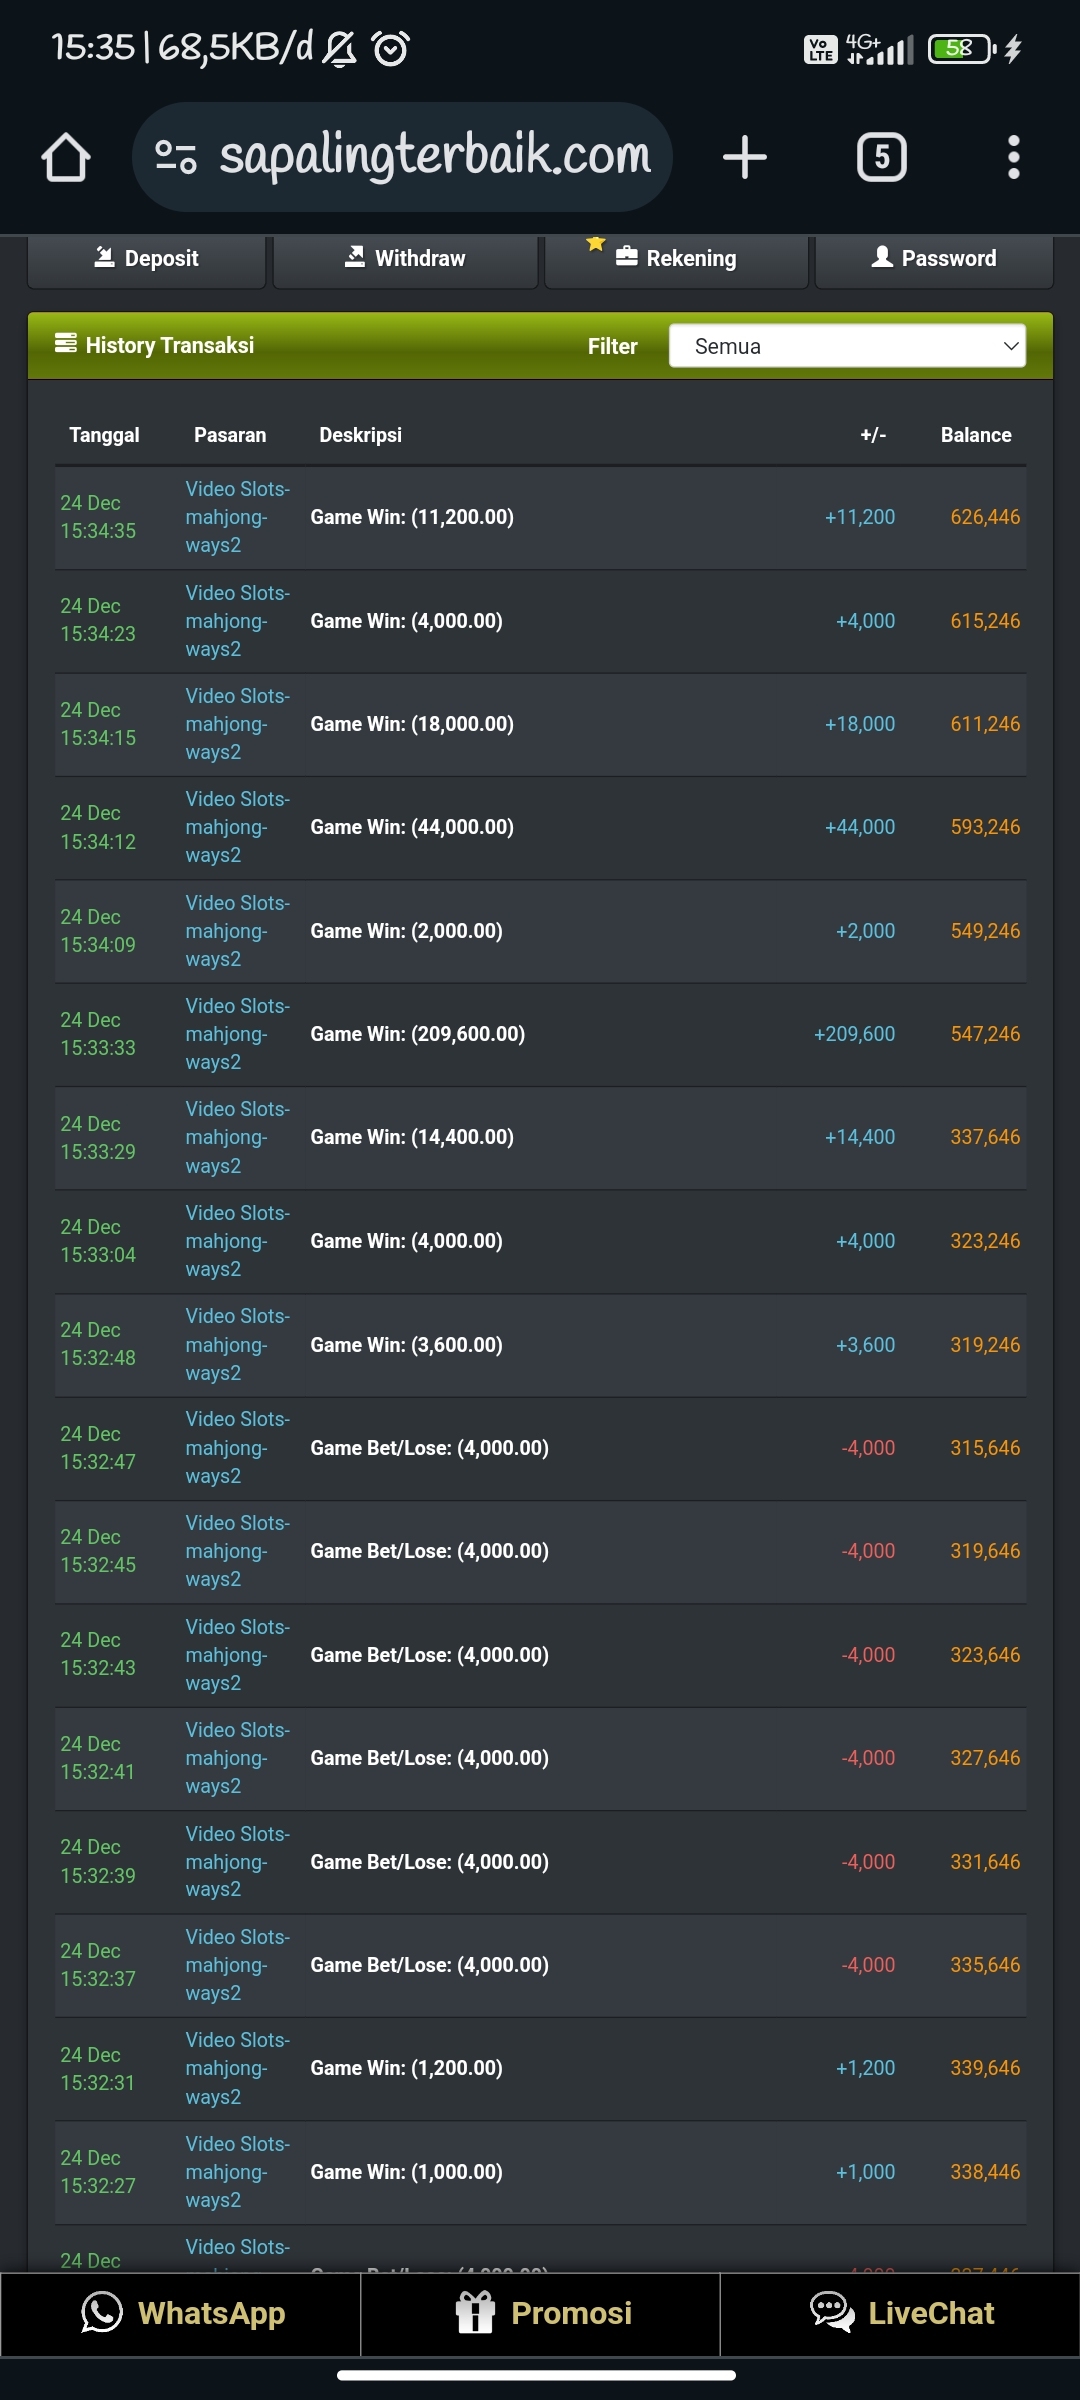Viewport: 1080px width, 2400px height.
Task: Tap the WhatsApp icon in bottom bar
Action: click(x=102, y=2313)
